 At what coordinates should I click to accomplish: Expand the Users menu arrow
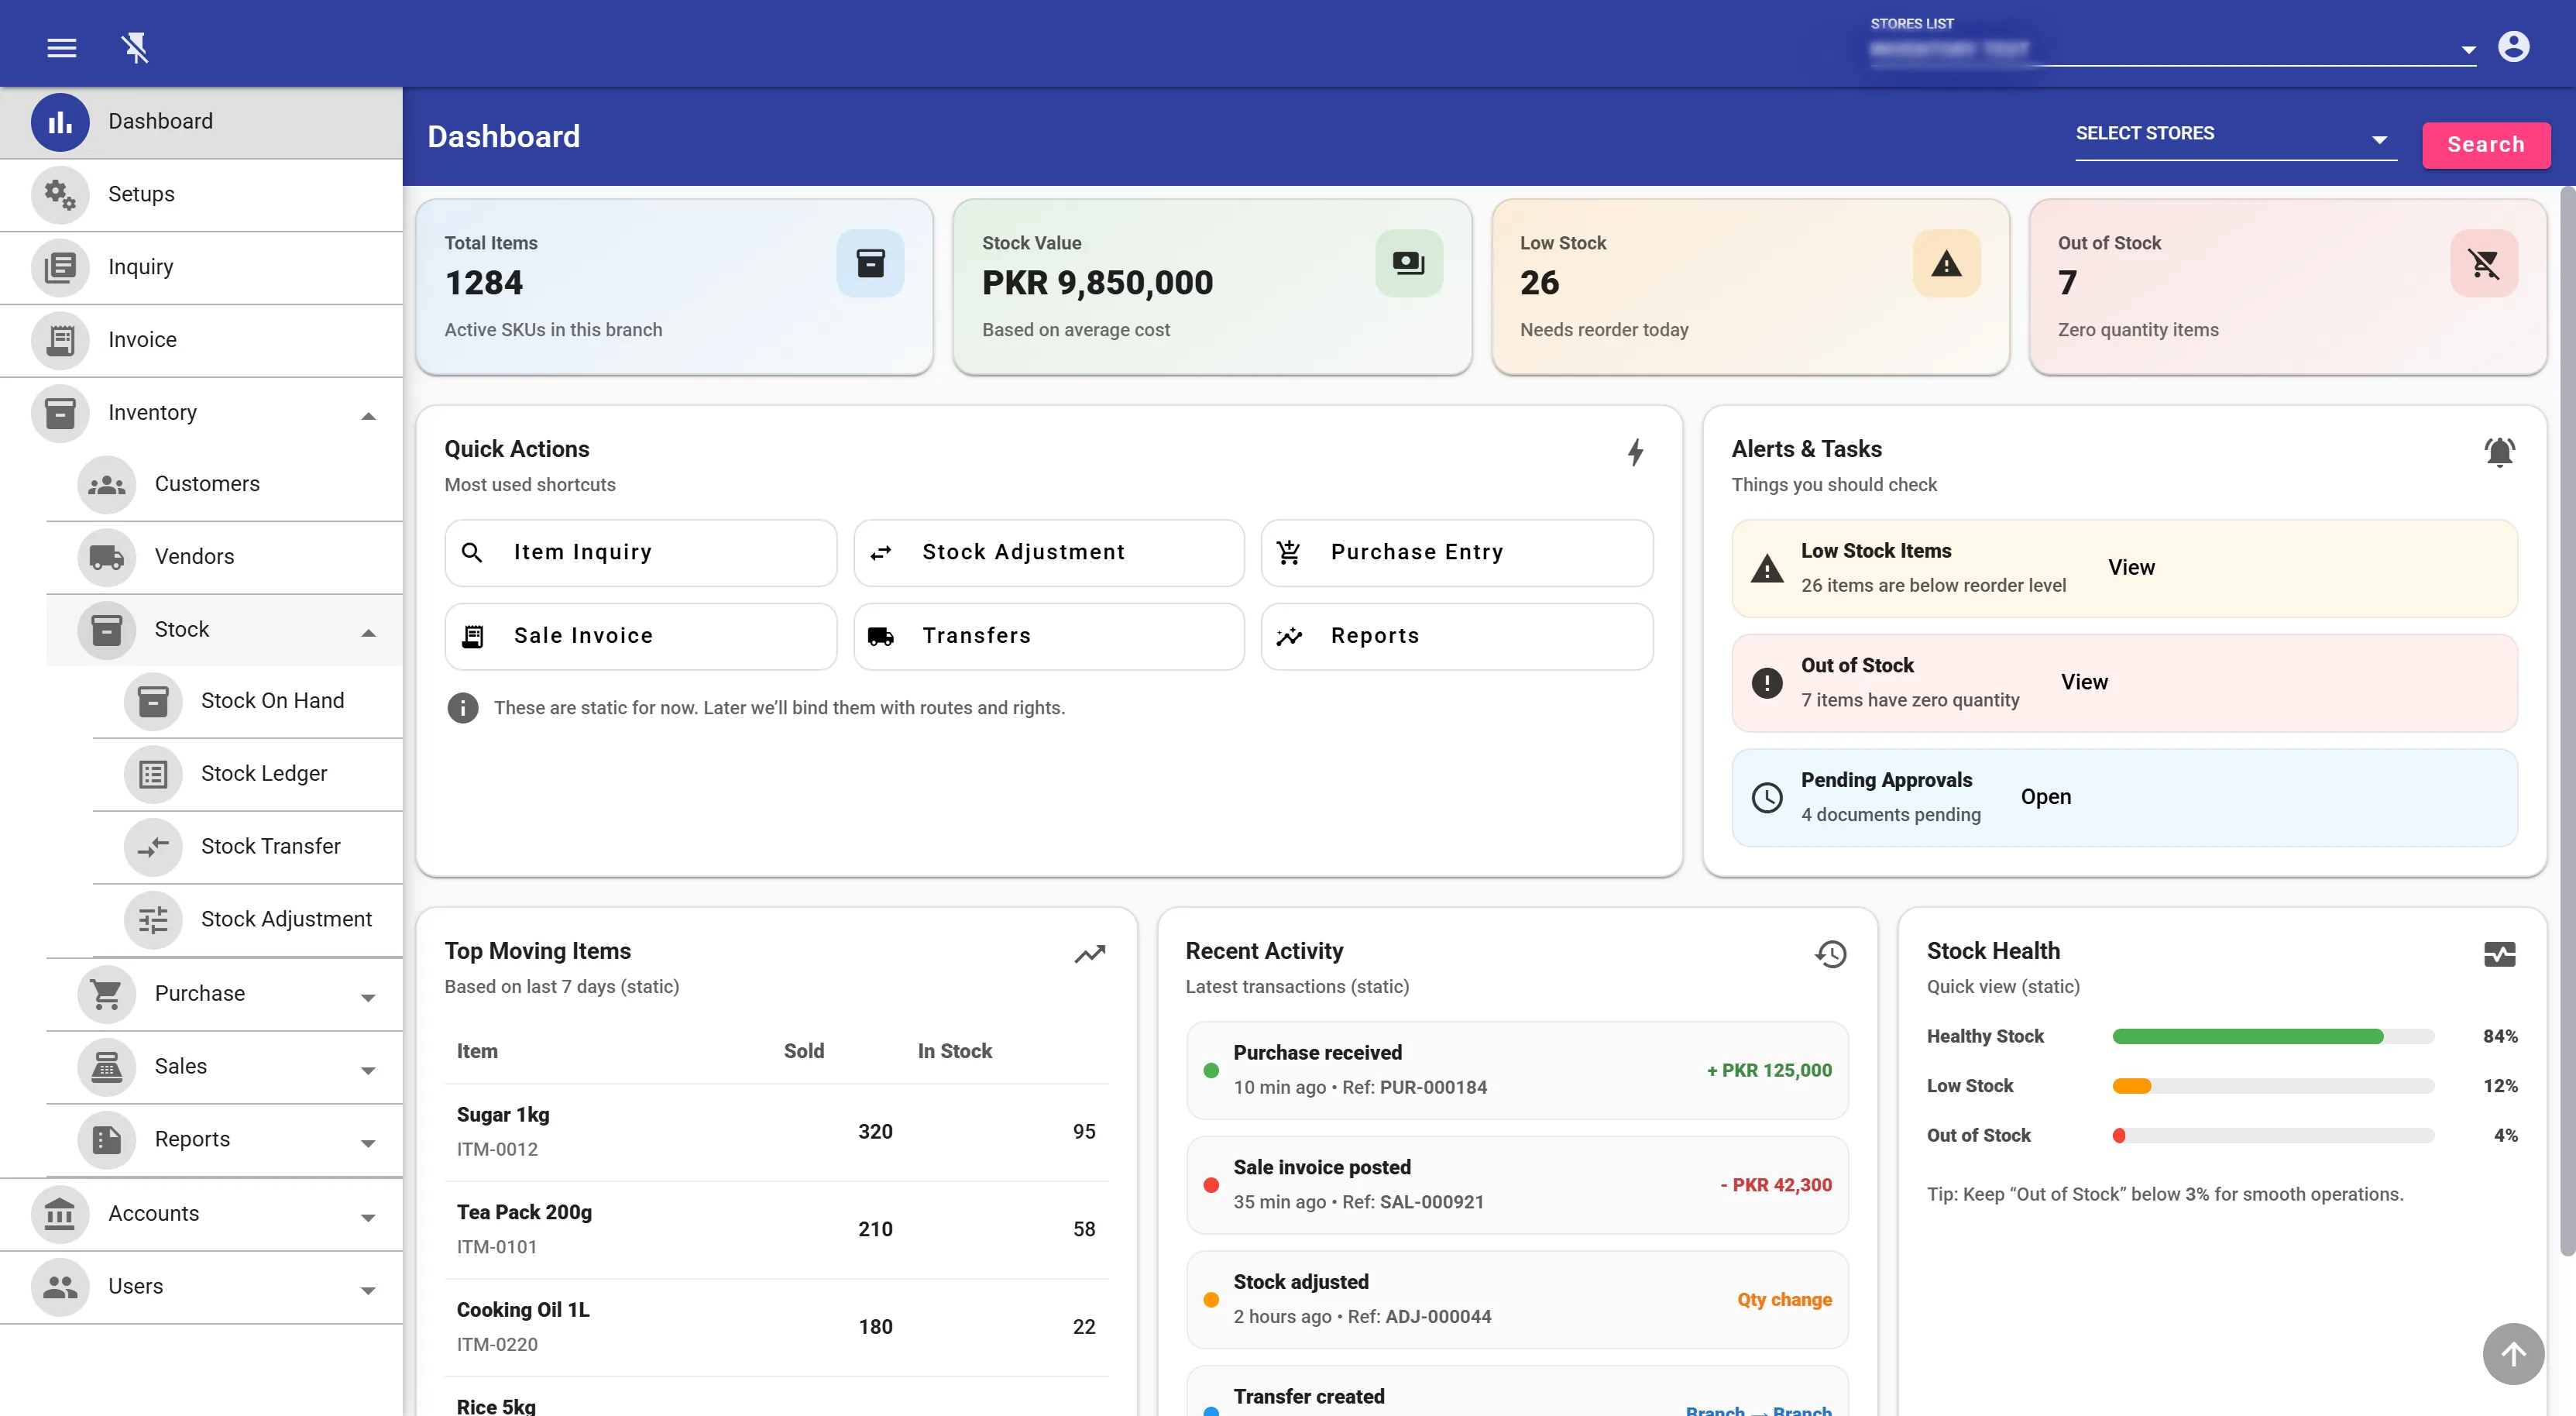pyautogui.click(x=368, y=1290)
